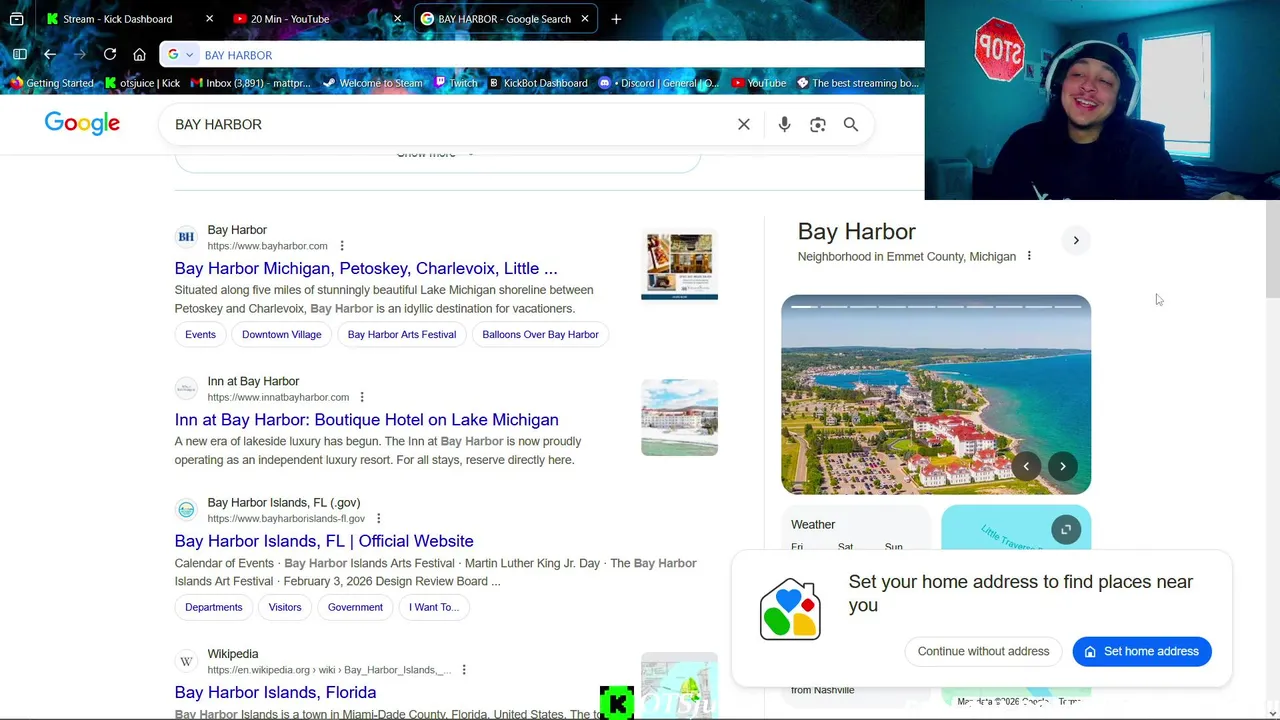Open search engine selector dropdown
The image size is (1280, 720).
click(x=180, y=55)
